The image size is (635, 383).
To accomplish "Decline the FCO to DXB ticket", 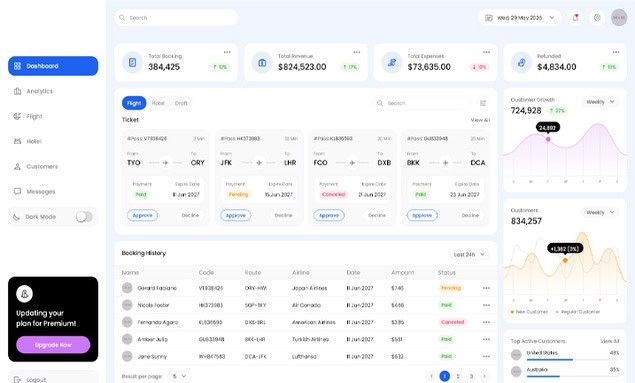I will (x=377, y=215).
